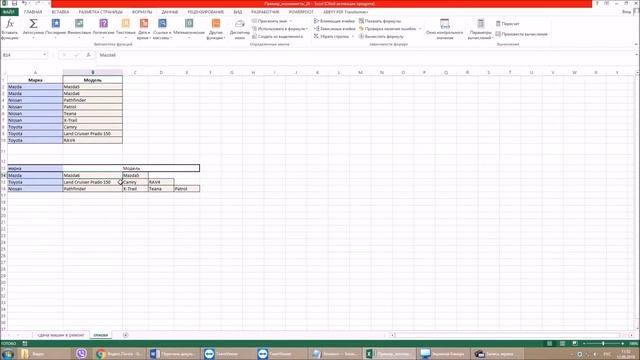This screenshot has height=360, width=640.
Task: Click the fx button beside formula bar
Action: point(88,55)
